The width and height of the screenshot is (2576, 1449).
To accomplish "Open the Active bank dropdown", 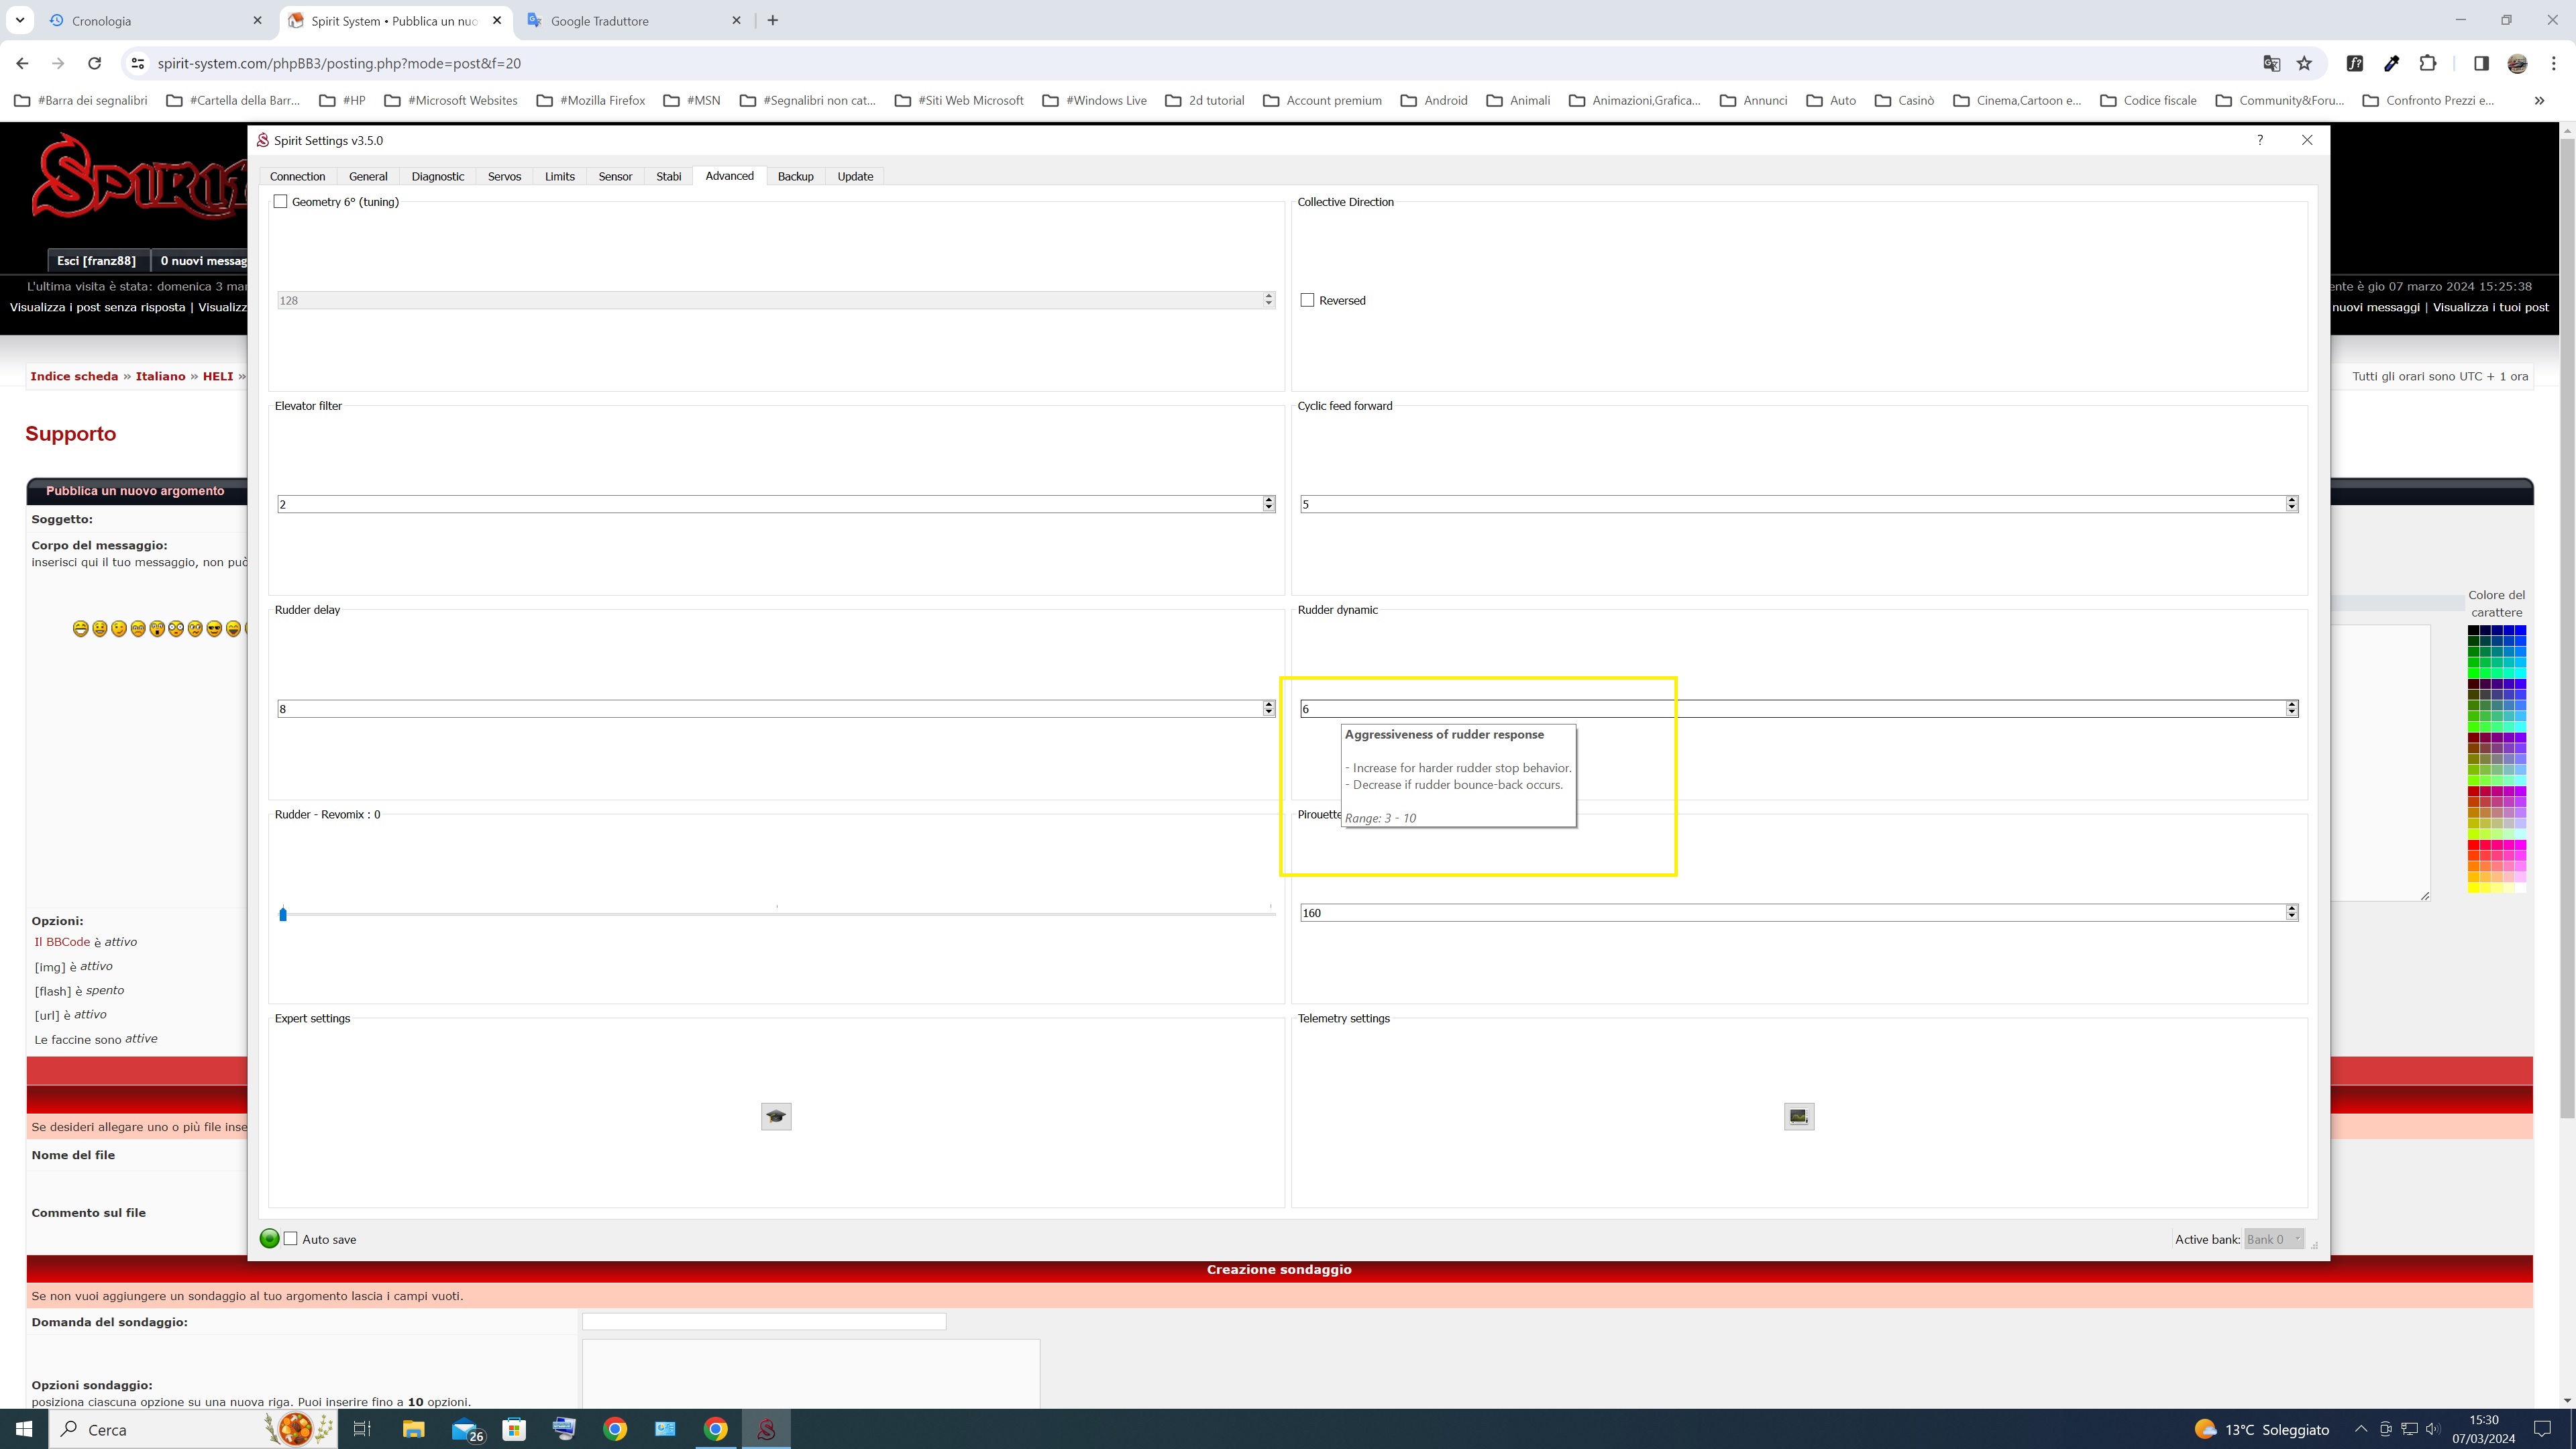I will click(2273, 1239).
